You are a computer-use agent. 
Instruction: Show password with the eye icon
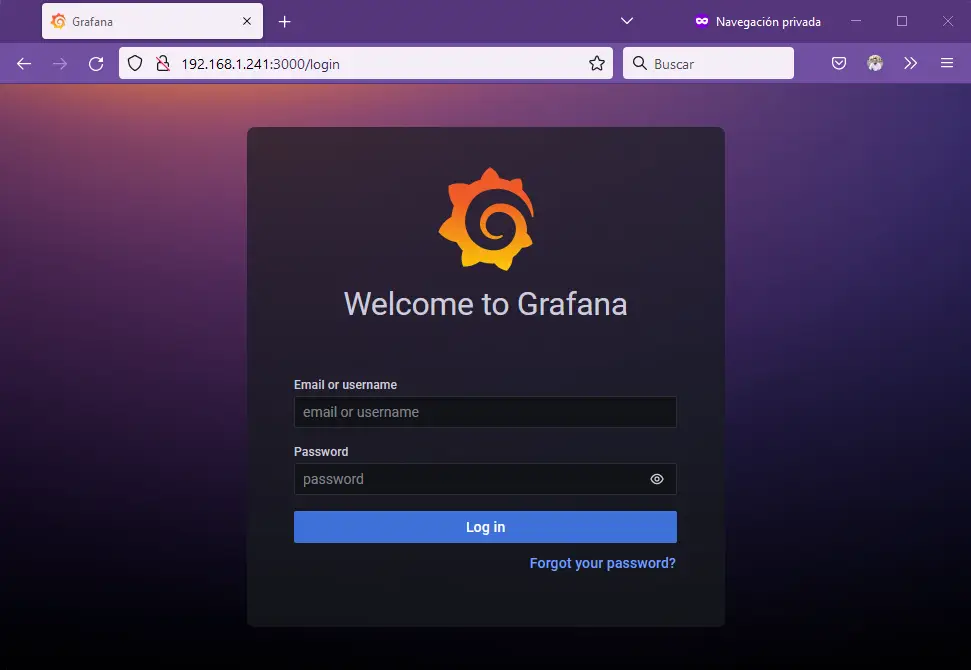pos(657,479)
